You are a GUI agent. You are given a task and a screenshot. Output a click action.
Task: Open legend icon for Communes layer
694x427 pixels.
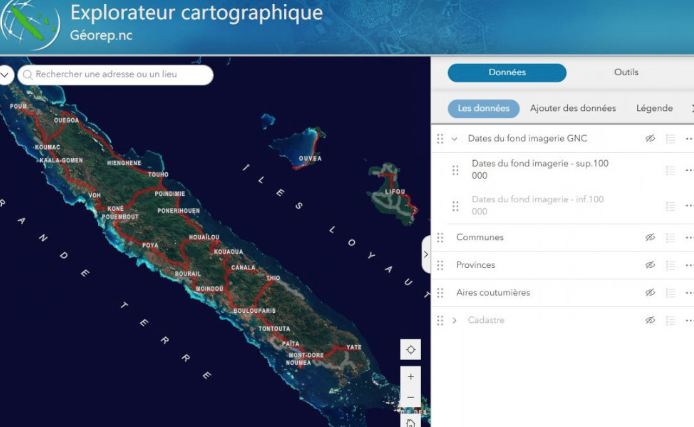(x=671, y=237)
